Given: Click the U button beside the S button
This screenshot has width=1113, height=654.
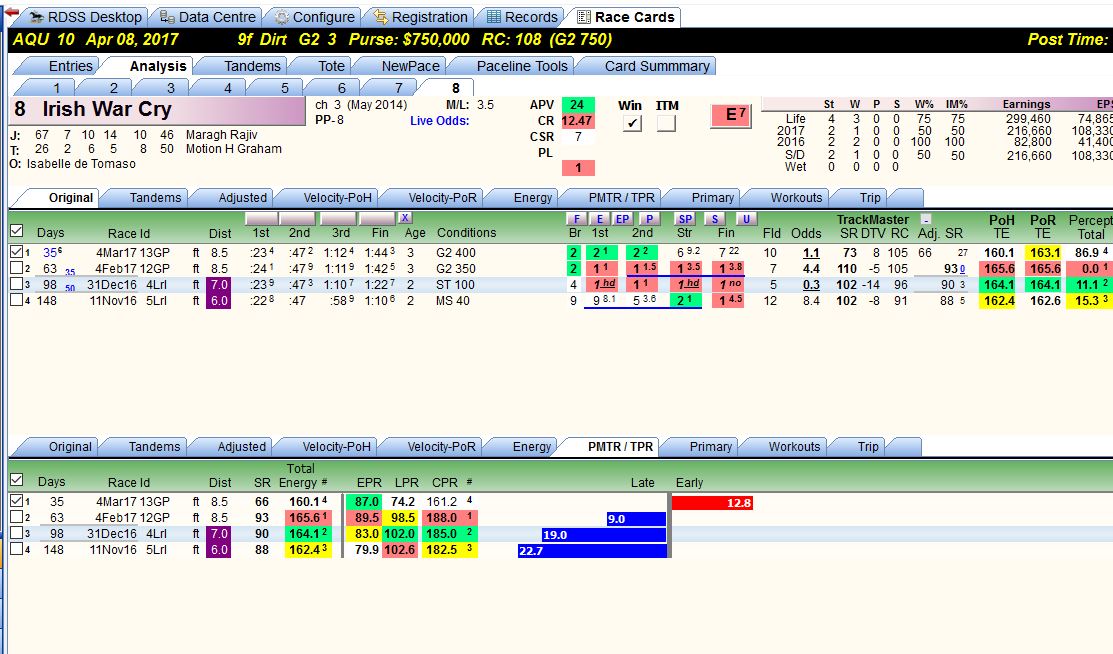Looking at the screenshot, I should point(746,219).
